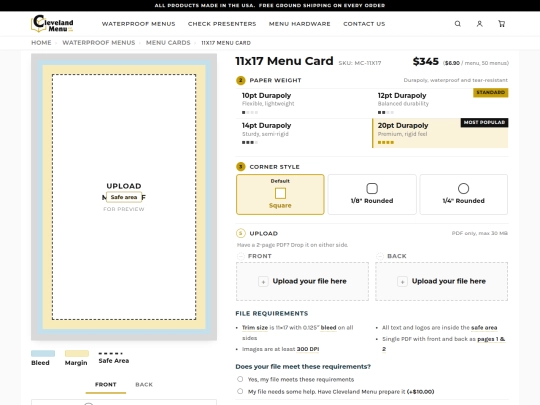Open the search icon in header

pos(457,24)
